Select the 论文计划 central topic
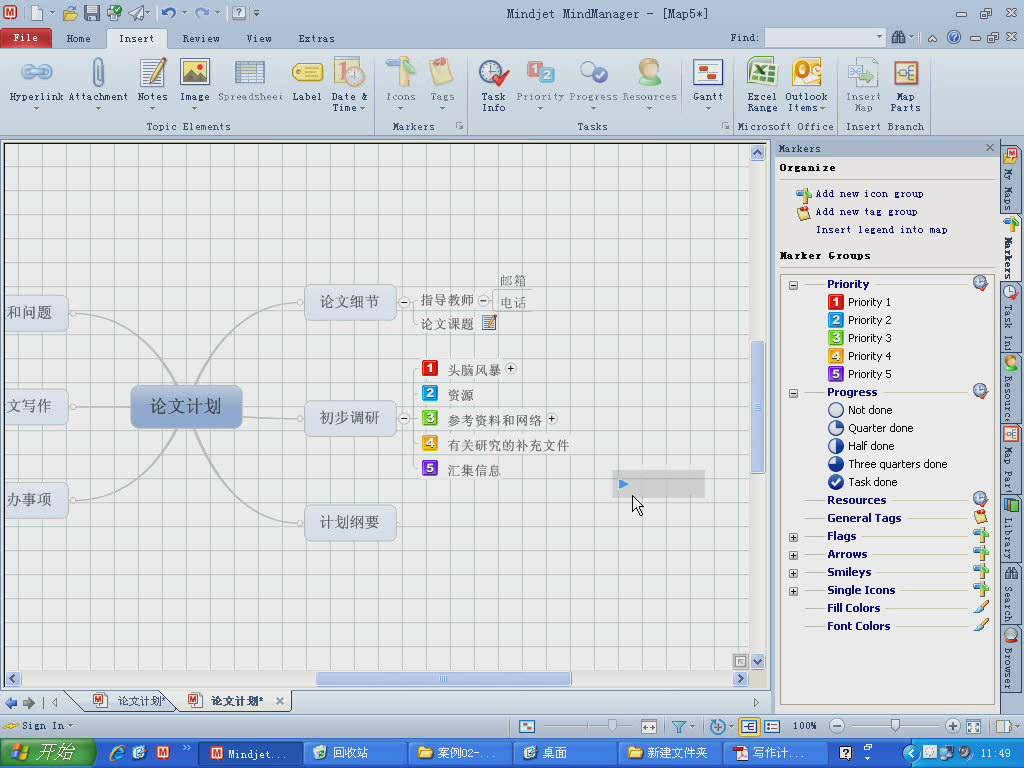1024x768 pixels. click(186, 406)
